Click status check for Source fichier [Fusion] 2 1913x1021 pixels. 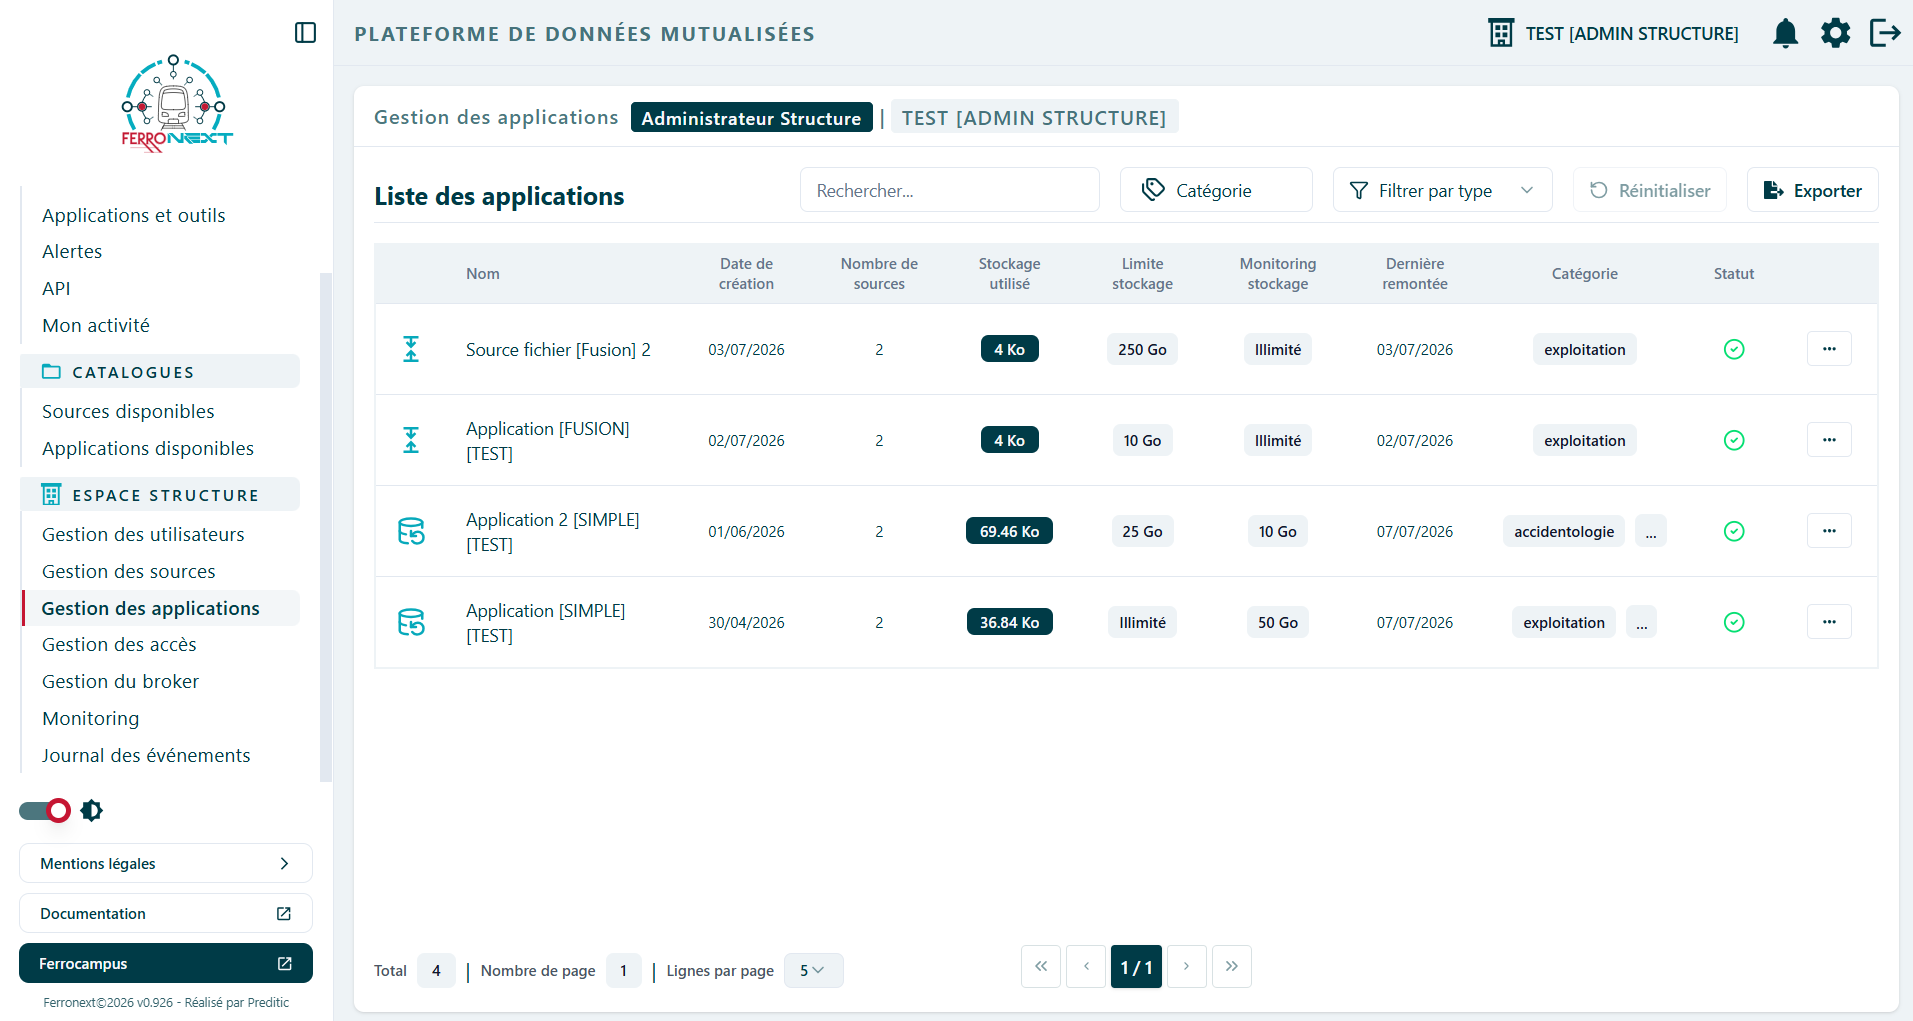[x=1734, y=349]
